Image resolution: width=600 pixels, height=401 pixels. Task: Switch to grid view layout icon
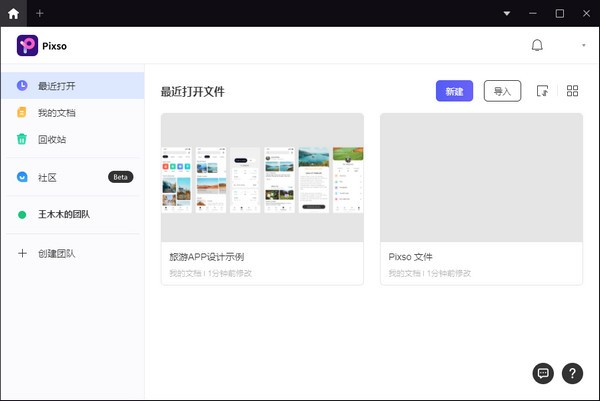click(573, 91)
